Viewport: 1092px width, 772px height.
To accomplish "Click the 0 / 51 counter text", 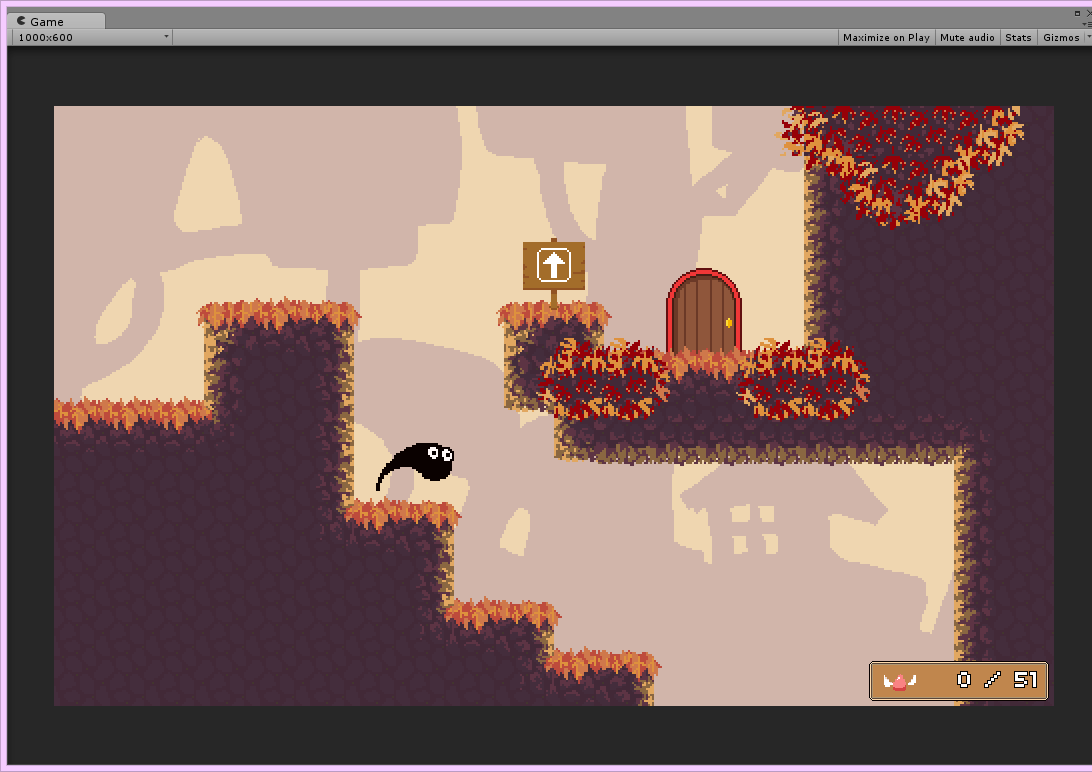I will point(997,679).
